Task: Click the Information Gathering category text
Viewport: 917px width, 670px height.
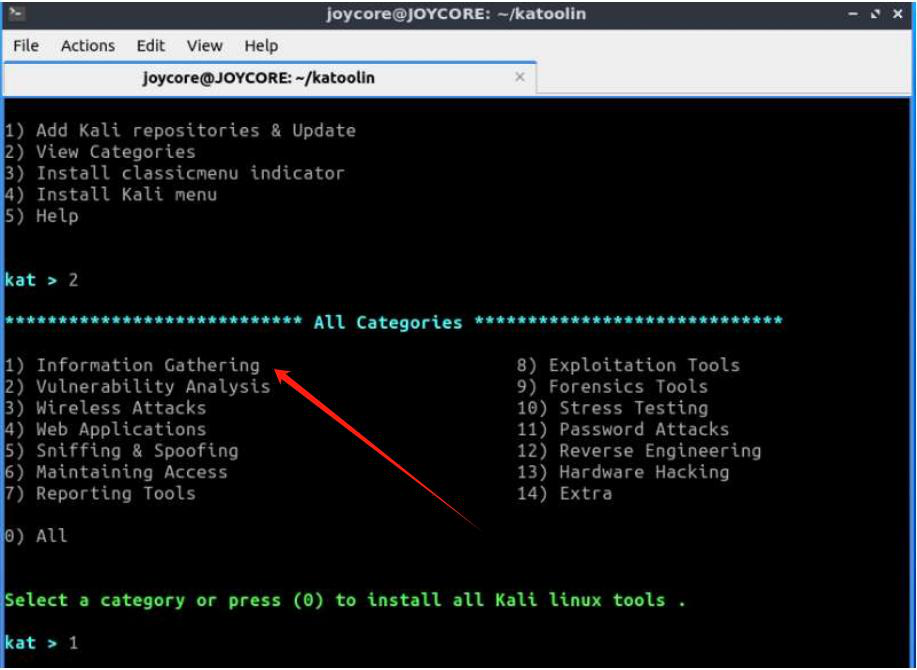Action: click(147, 365)
